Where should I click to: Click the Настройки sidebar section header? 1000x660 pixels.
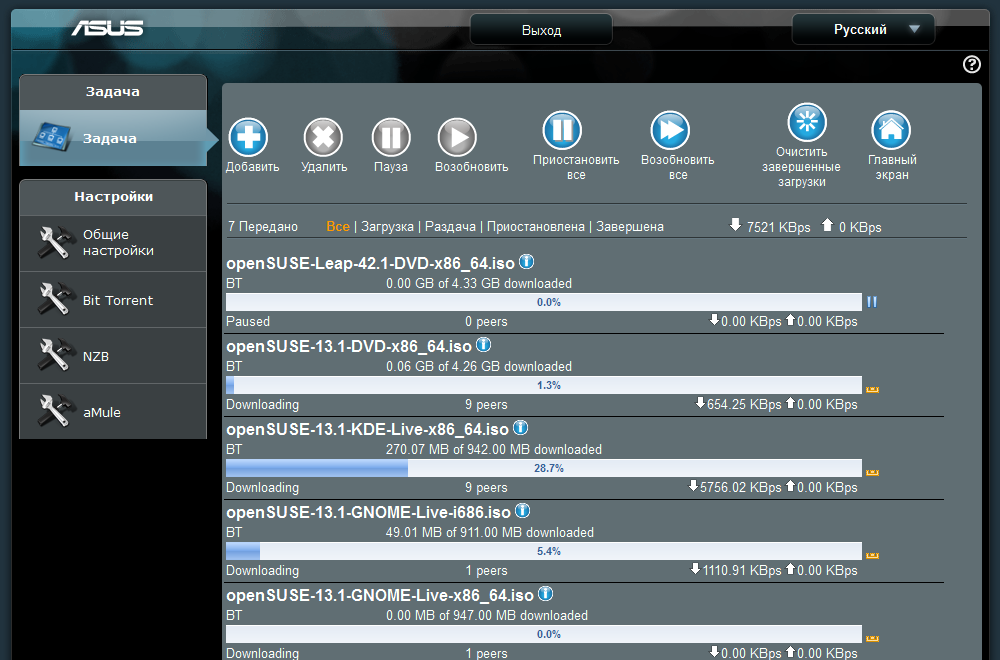[113, 197]
